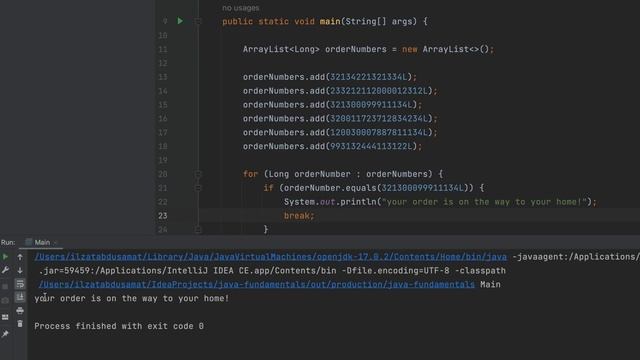Click 'equals' call on line 21
The image size is (640, 360).
point(361,188)
